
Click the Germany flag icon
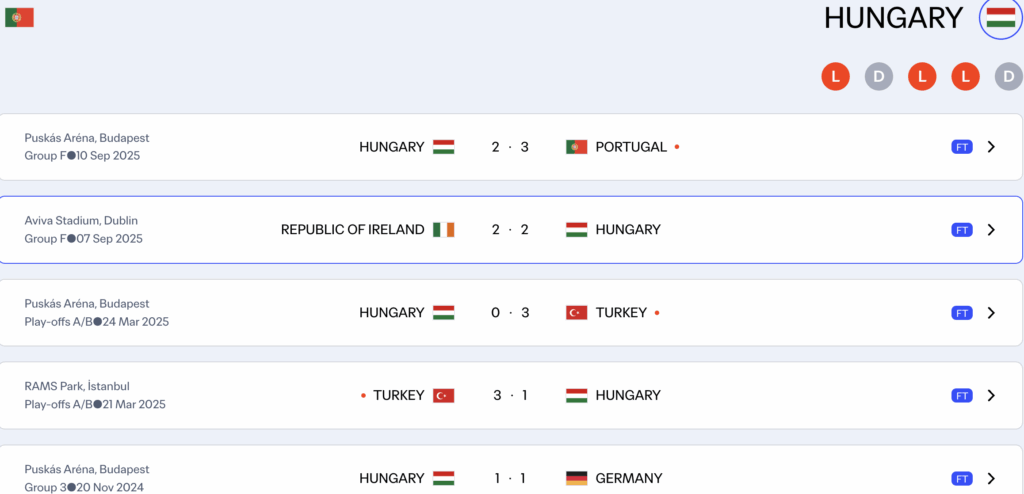[x=576, y=479]
